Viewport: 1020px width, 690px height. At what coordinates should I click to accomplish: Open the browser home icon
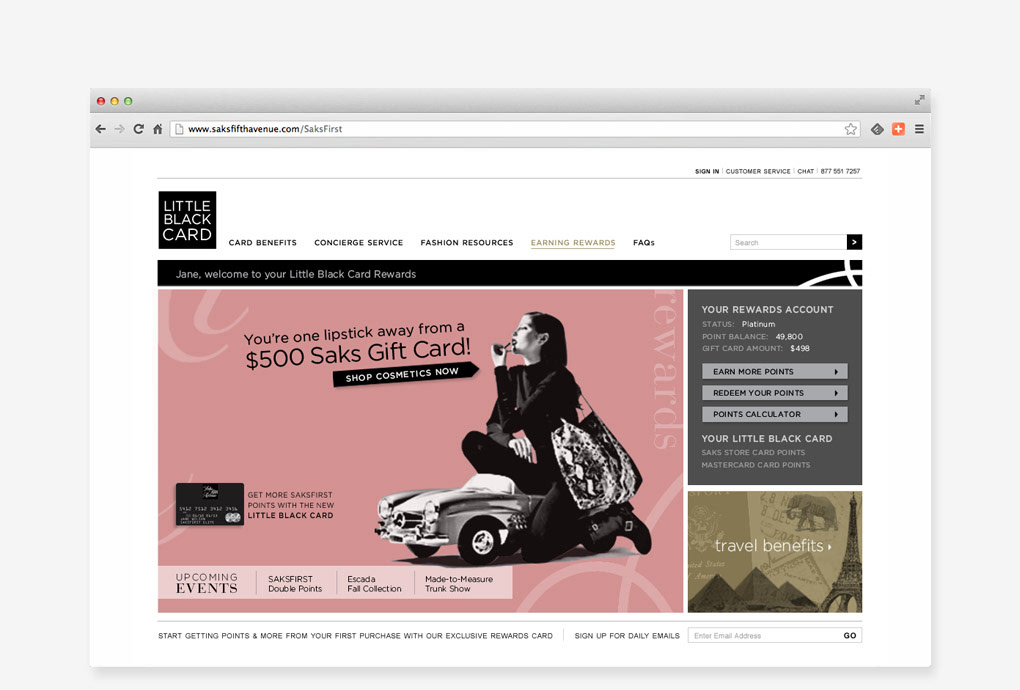[157, 129]
